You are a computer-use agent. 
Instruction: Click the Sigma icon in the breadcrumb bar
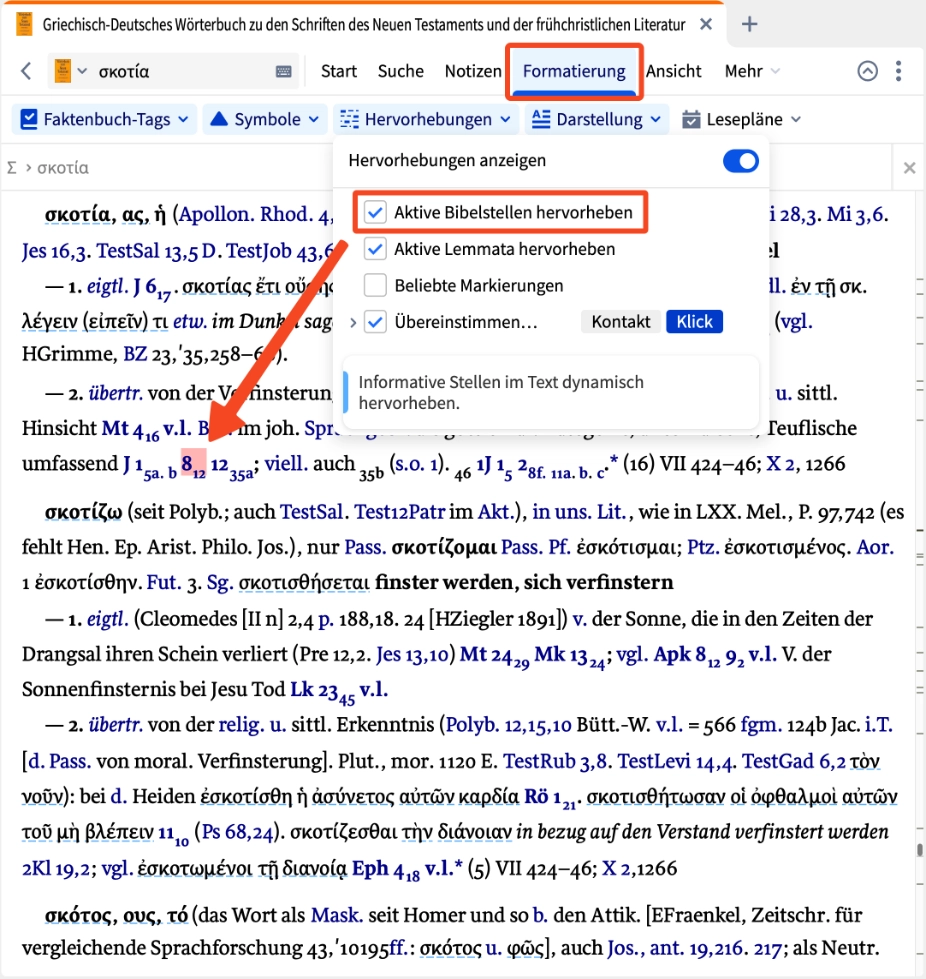coord(12,167)
